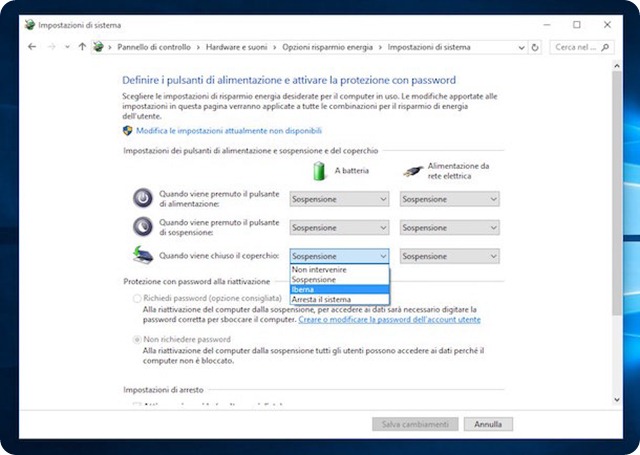This screenshot has width=640, height=455.
Task: Click the scrollbar up arrow
Action: (x=617, y=66)
